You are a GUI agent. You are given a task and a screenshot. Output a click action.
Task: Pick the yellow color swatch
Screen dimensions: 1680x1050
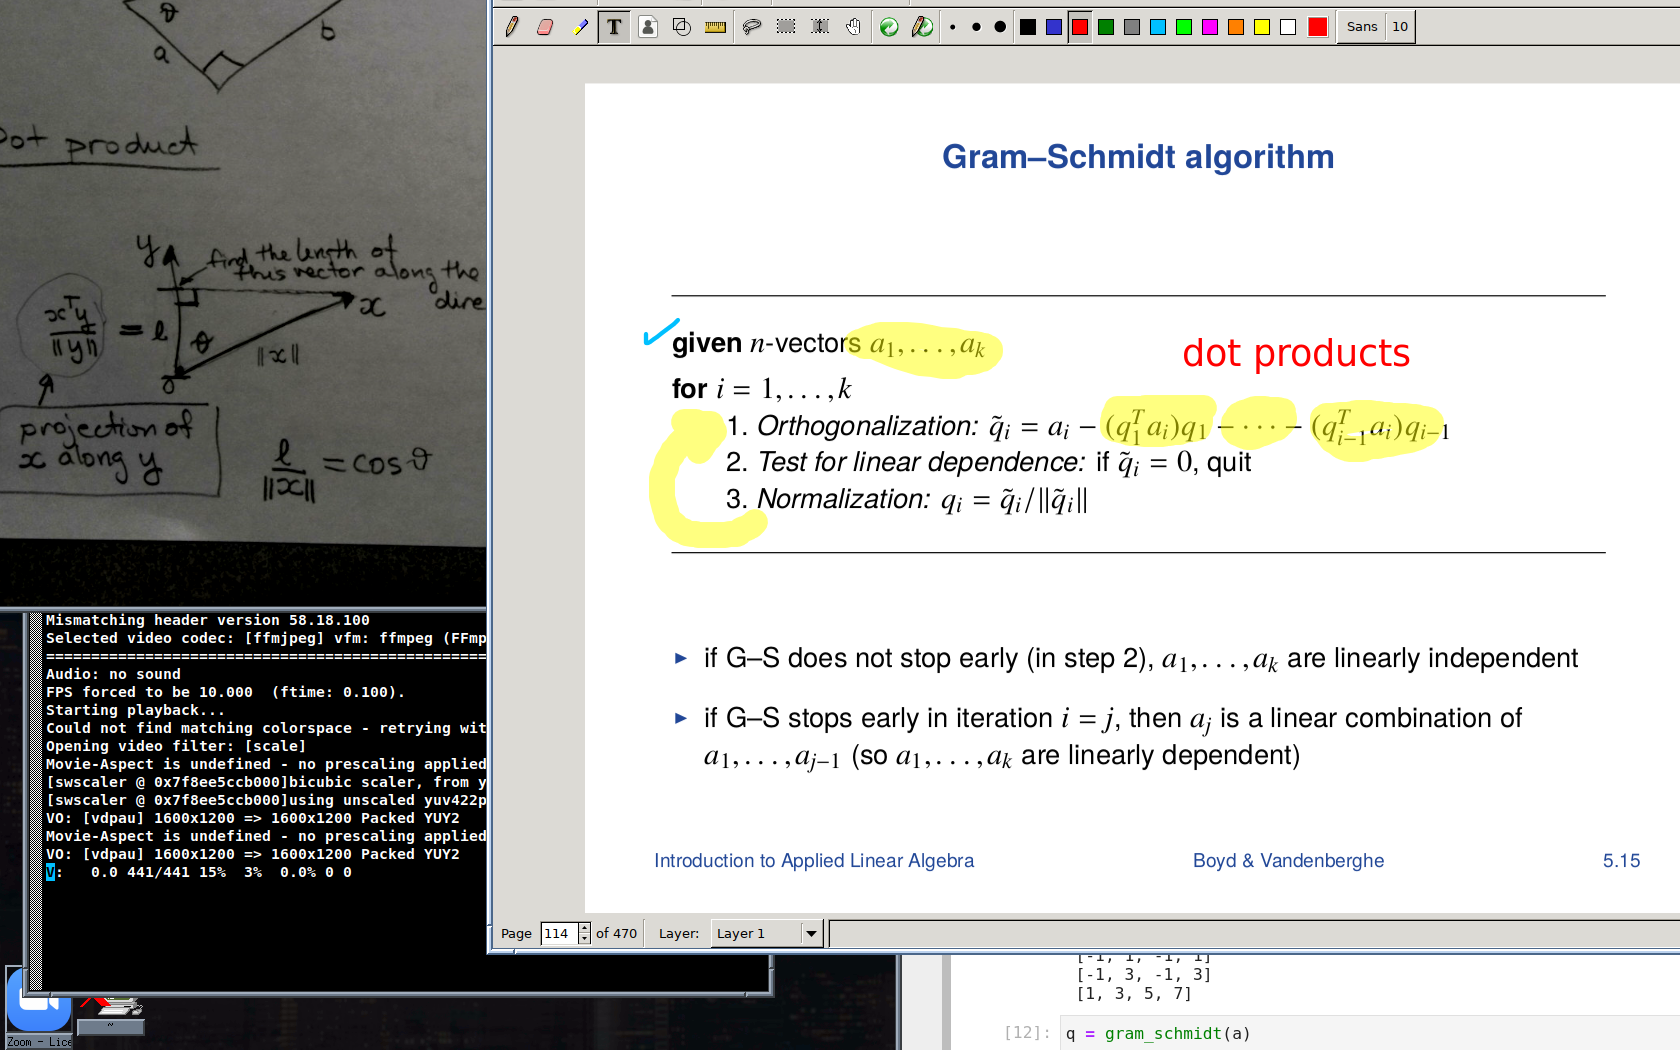(x=1262, y=27)
